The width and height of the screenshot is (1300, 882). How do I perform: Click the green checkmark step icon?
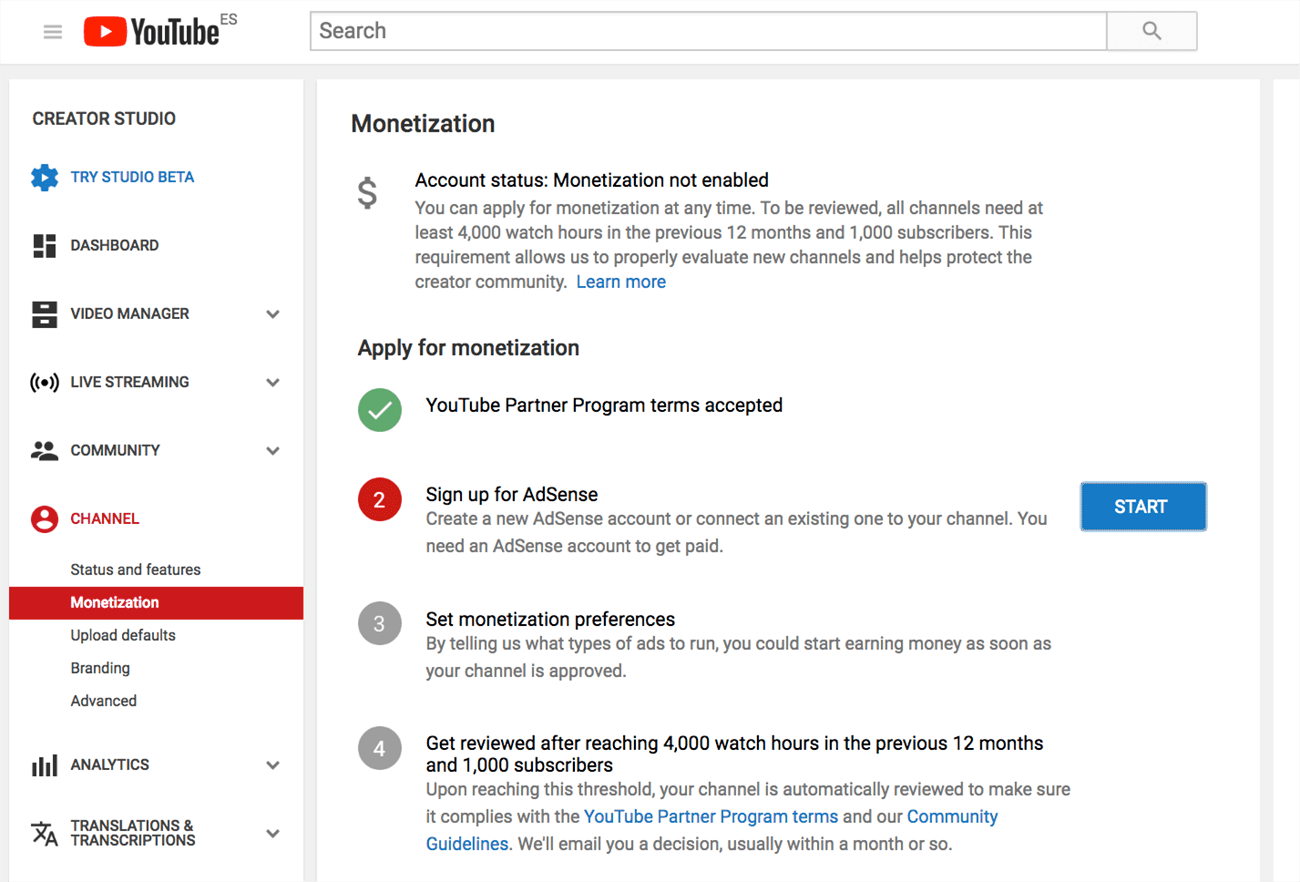tap(380, 410)
